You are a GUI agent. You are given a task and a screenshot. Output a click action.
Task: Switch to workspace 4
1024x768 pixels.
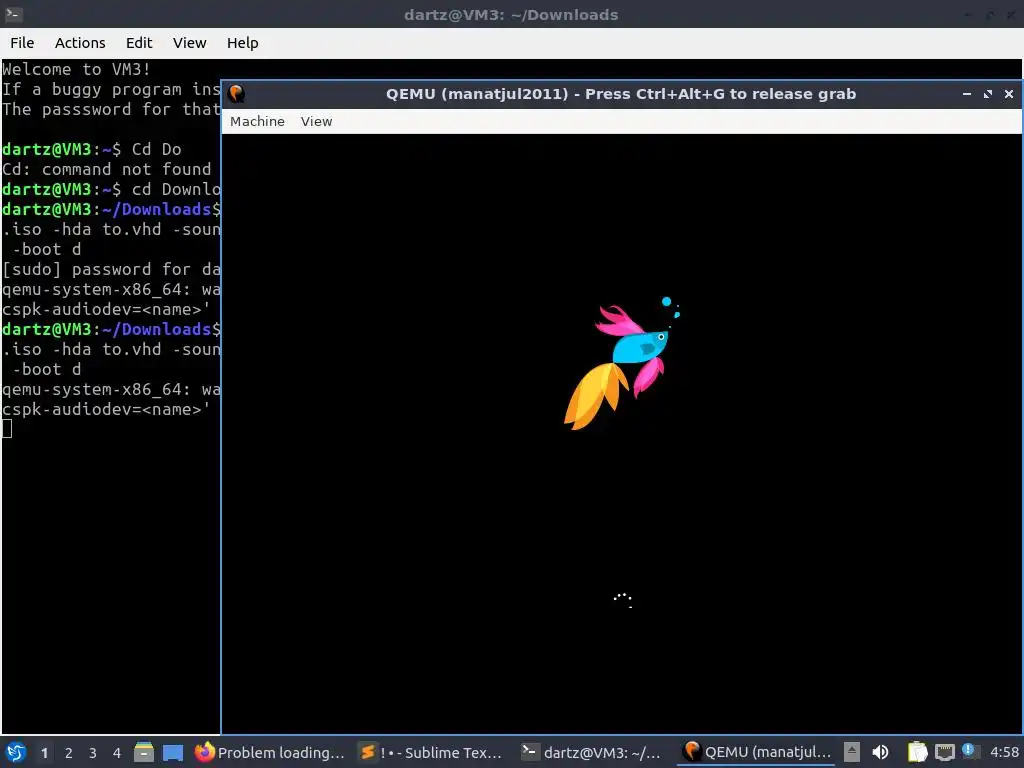[x=117, y=753]
